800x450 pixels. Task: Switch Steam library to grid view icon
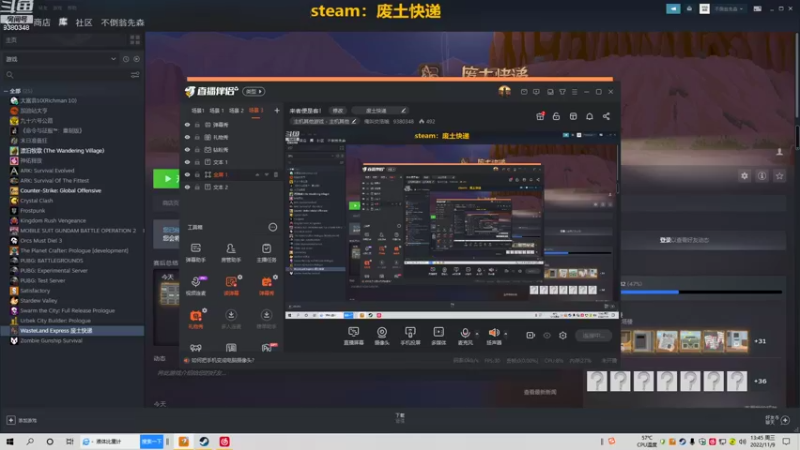click(135, 40)
